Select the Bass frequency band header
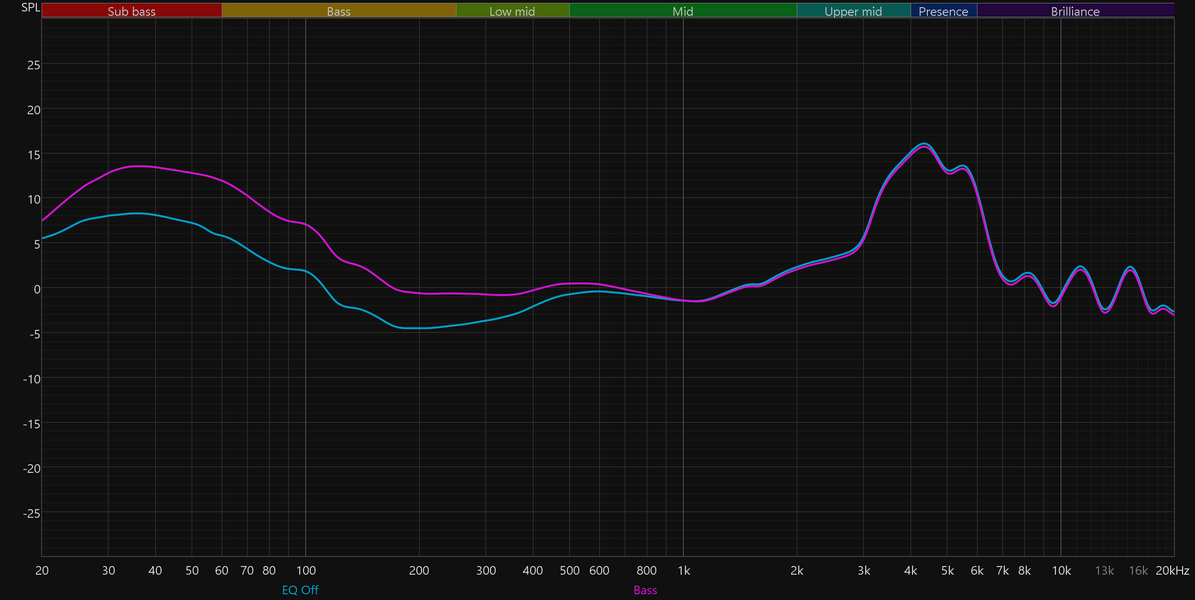The image size is (1195, 600). pos(339,11)
